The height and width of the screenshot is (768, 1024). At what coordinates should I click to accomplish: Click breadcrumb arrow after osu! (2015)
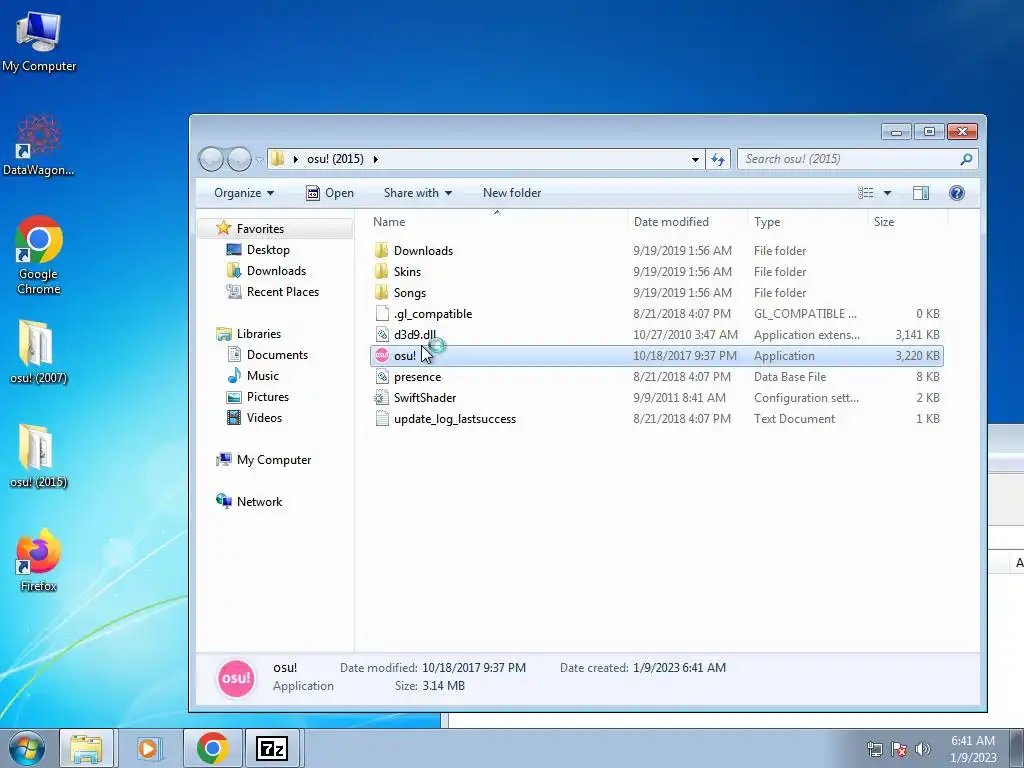point(376,159)
